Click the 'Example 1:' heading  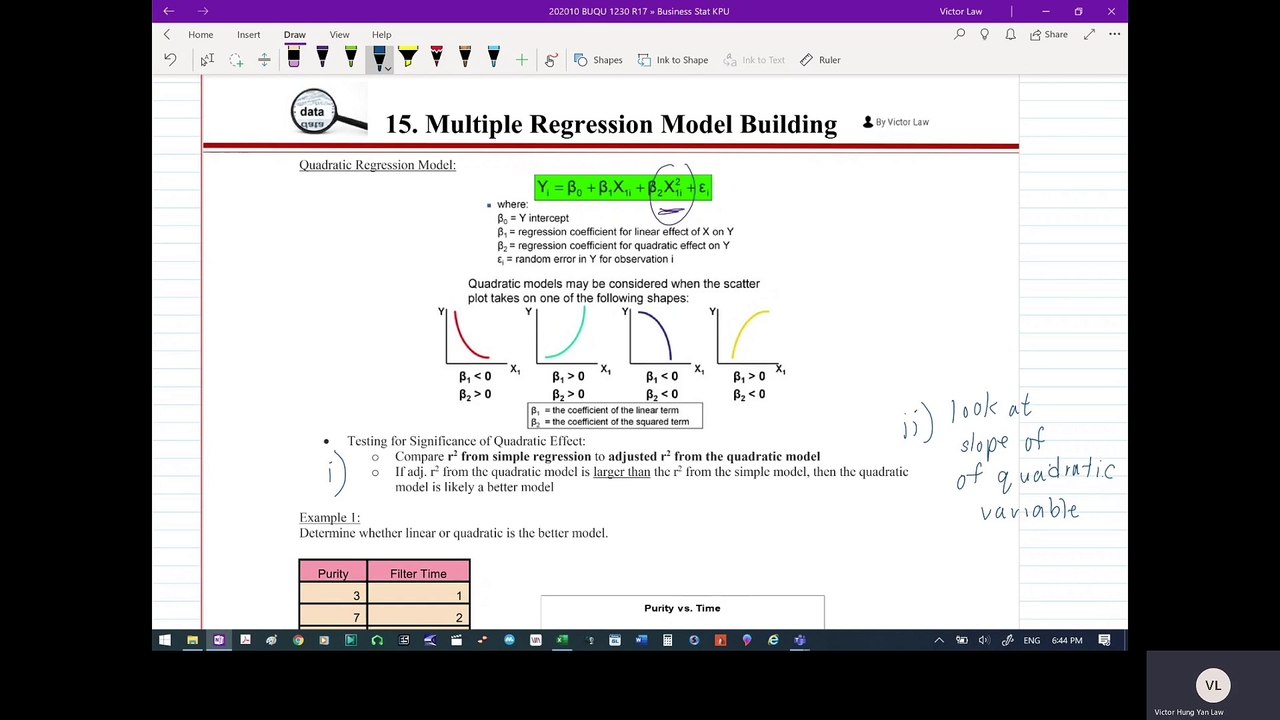click(x=329, y=517)
